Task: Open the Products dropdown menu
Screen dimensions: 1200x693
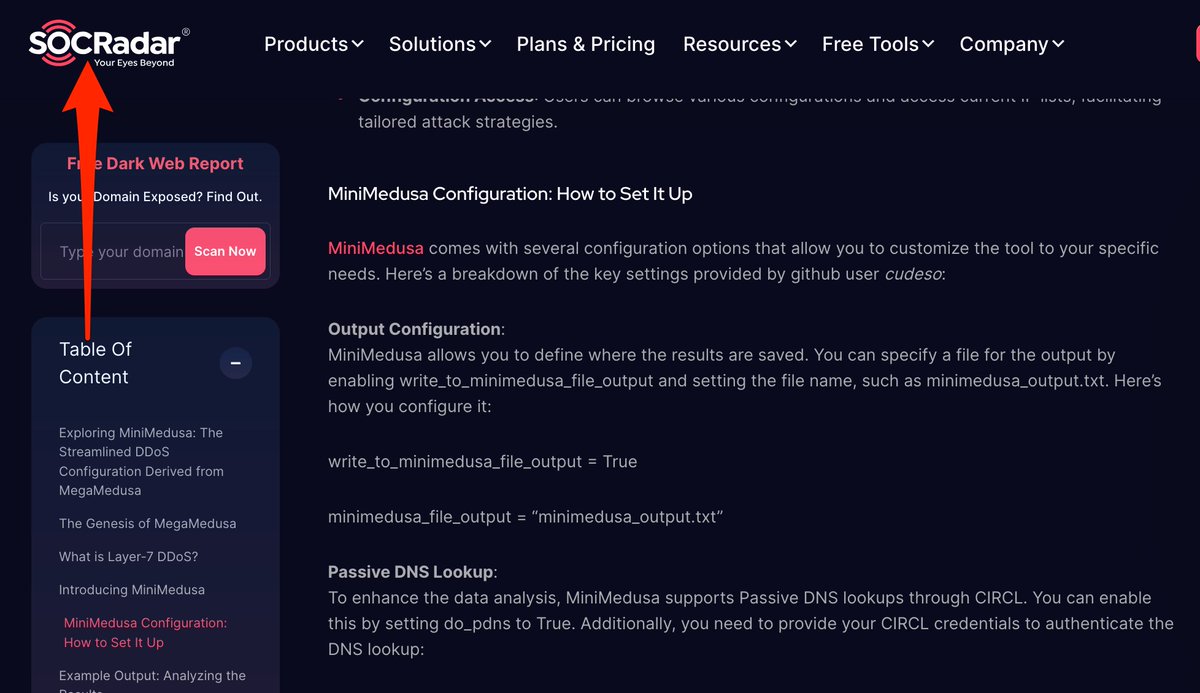Action: point(313,44)
